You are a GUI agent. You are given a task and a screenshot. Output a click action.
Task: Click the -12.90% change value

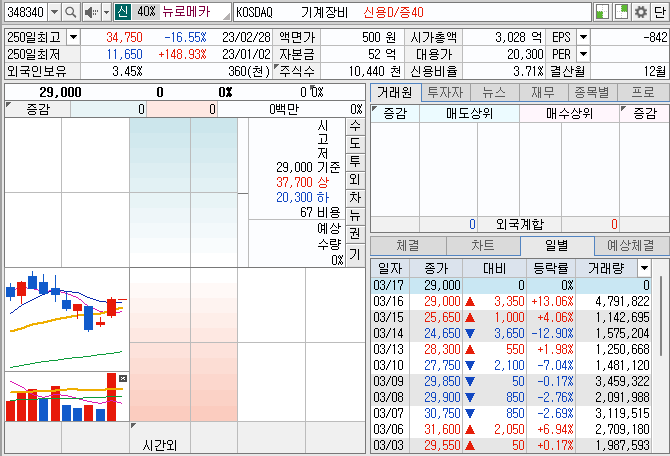(x=552, y=333)
